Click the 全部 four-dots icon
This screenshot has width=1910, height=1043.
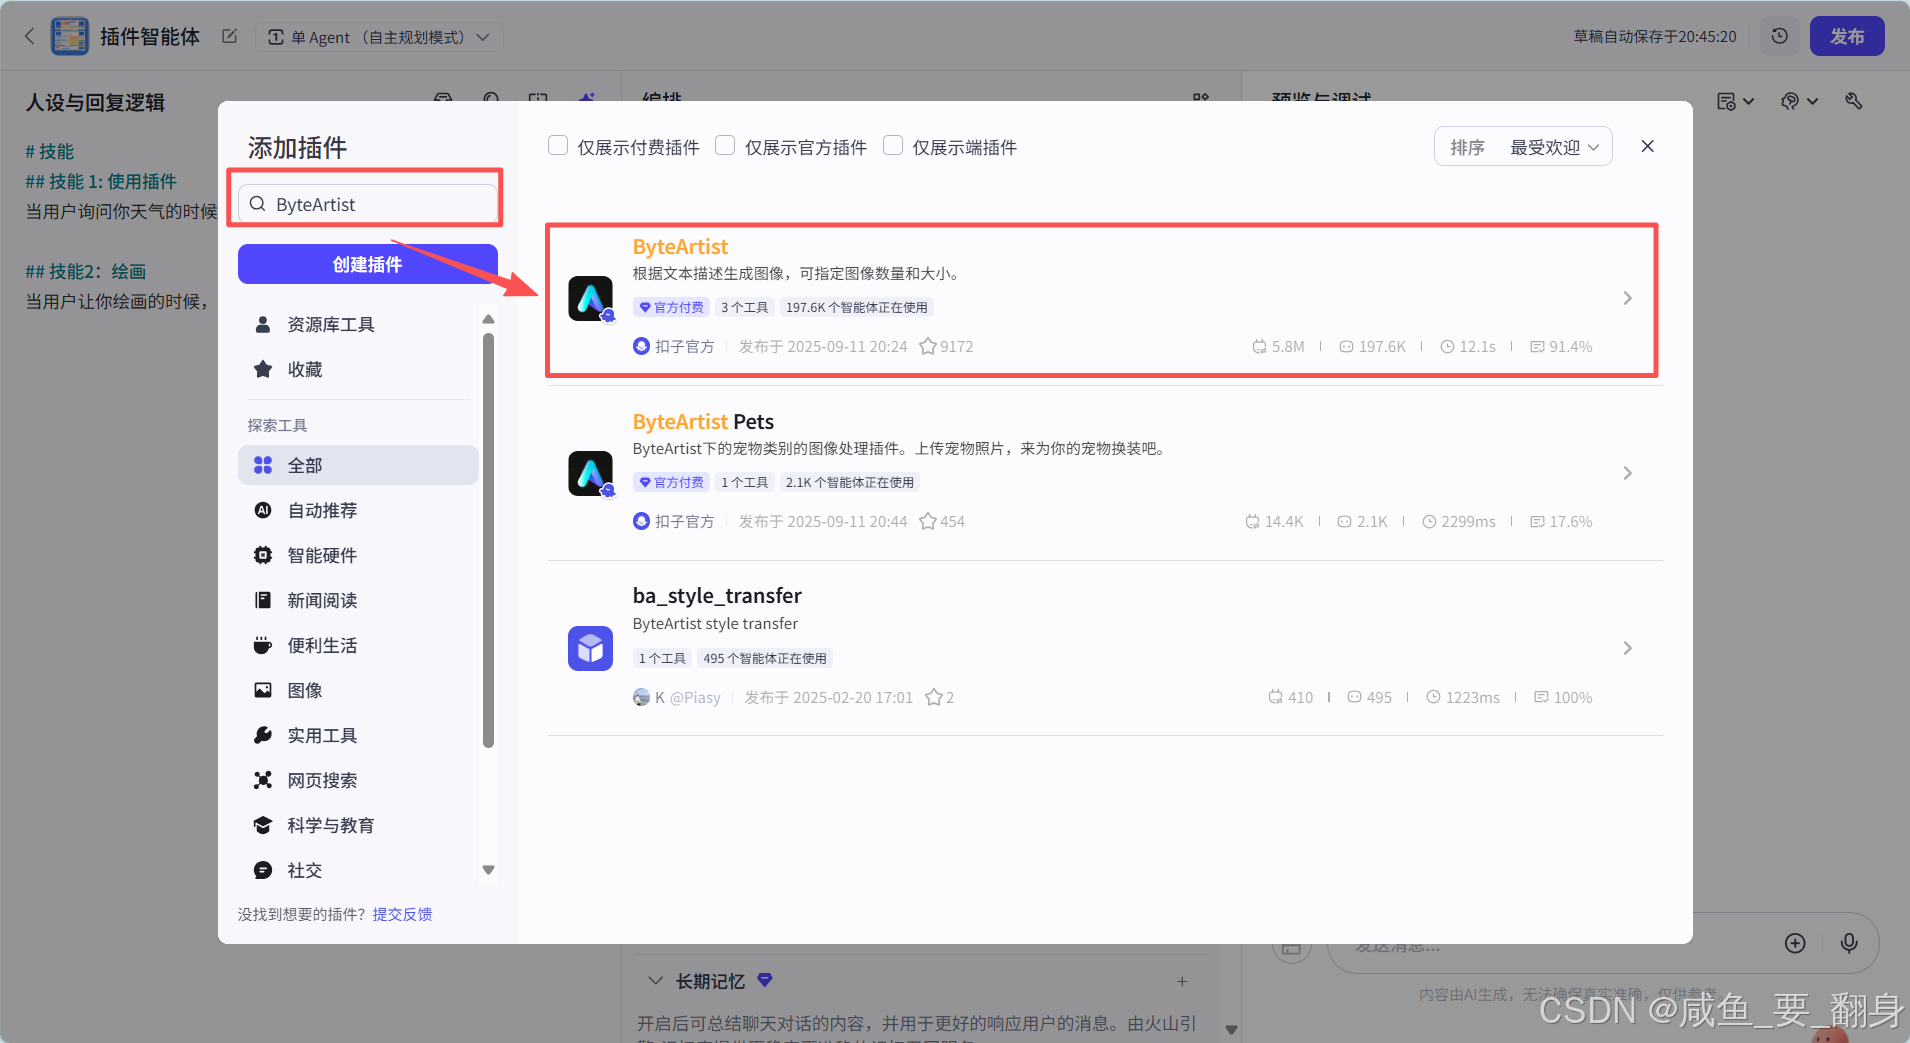coord(263,465)
